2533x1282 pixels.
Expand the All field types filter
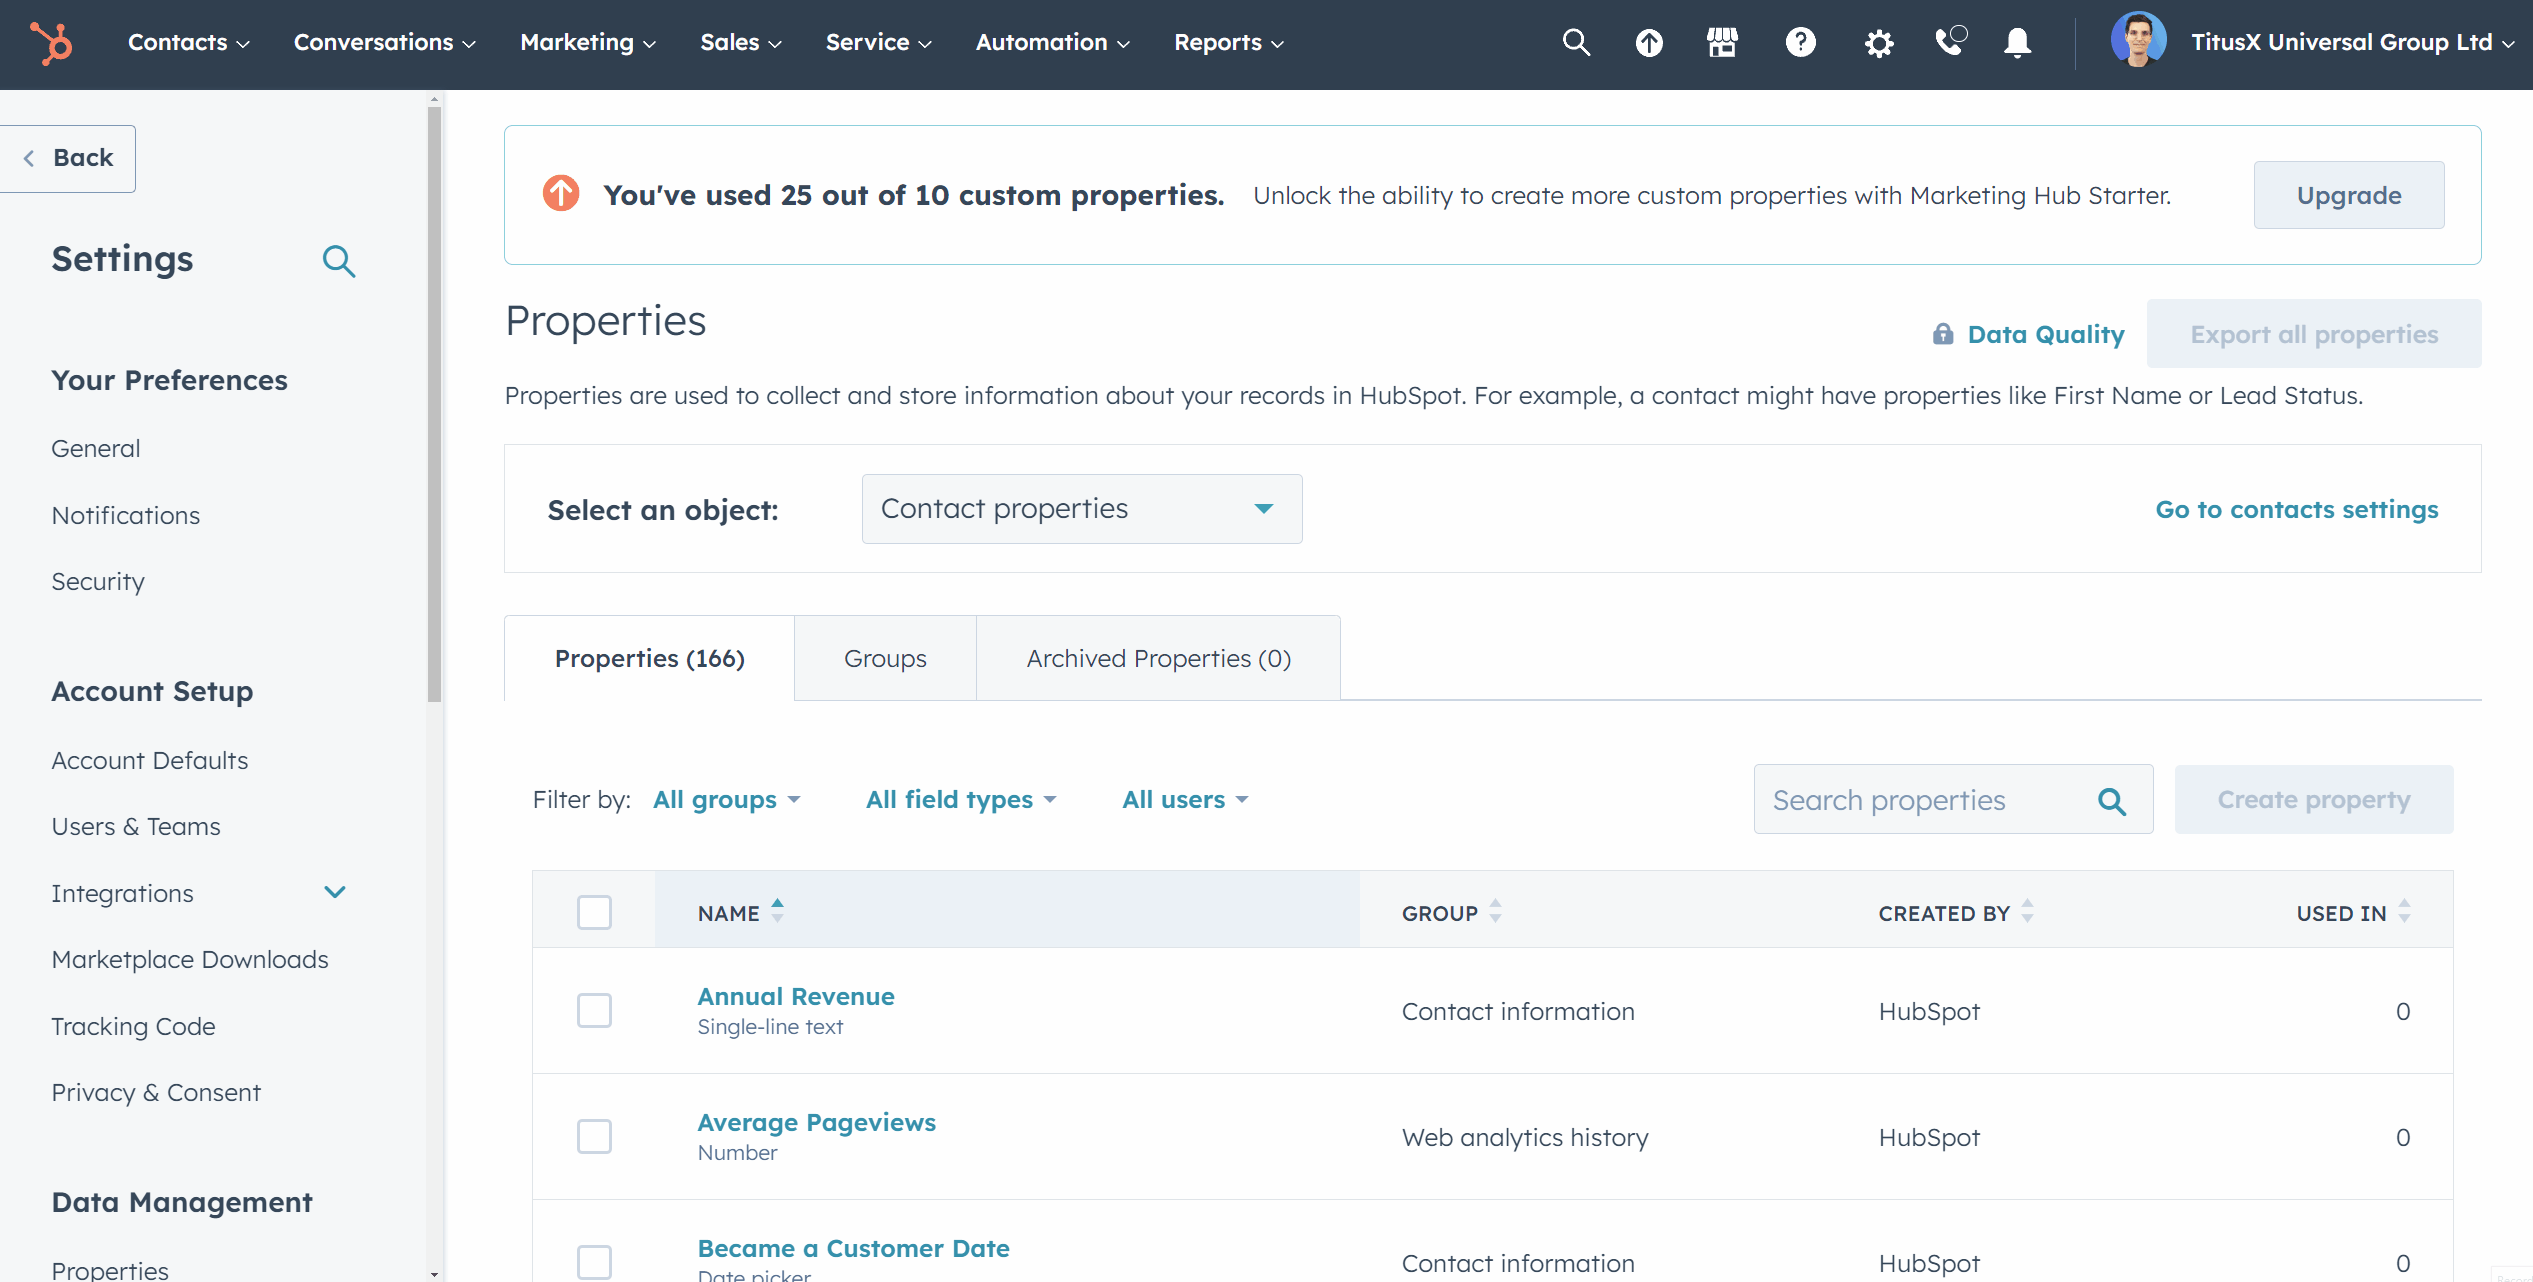tap(960, 800)
